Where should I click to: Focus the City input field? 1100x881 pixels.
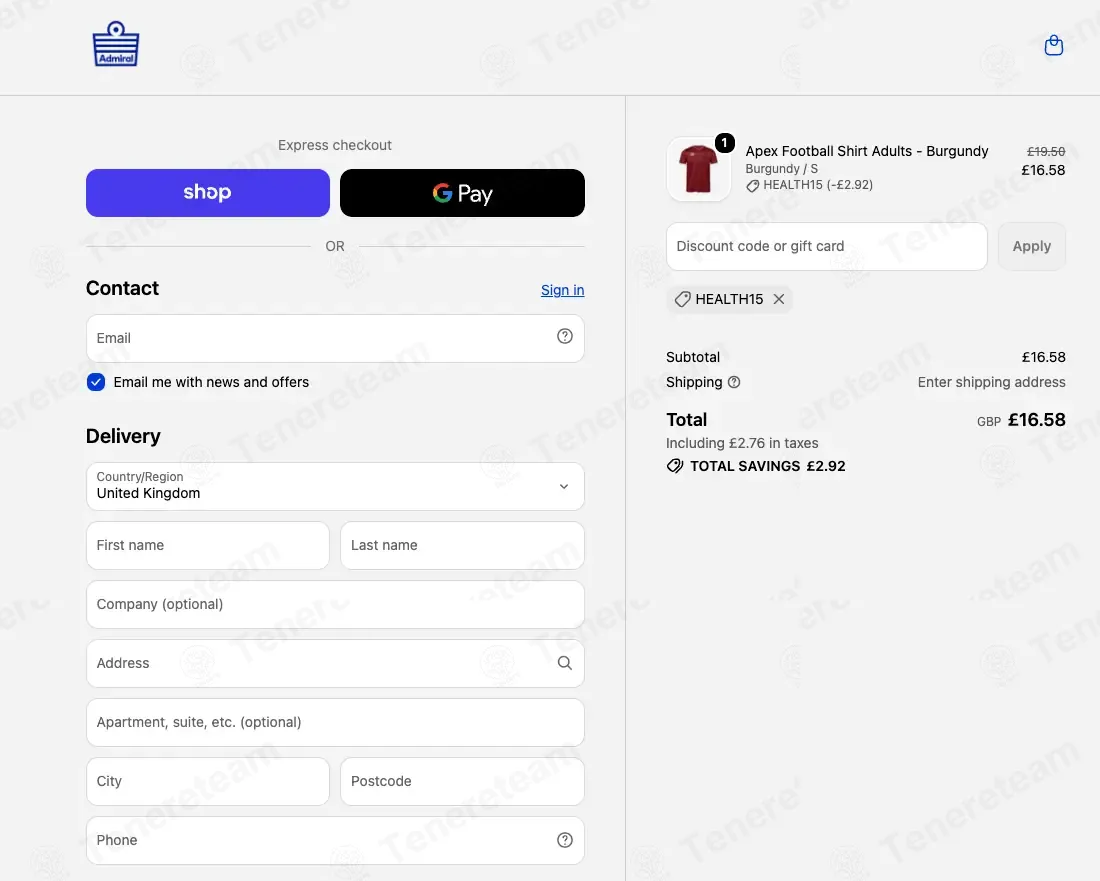pyautogui.click(x=208, y=781)
